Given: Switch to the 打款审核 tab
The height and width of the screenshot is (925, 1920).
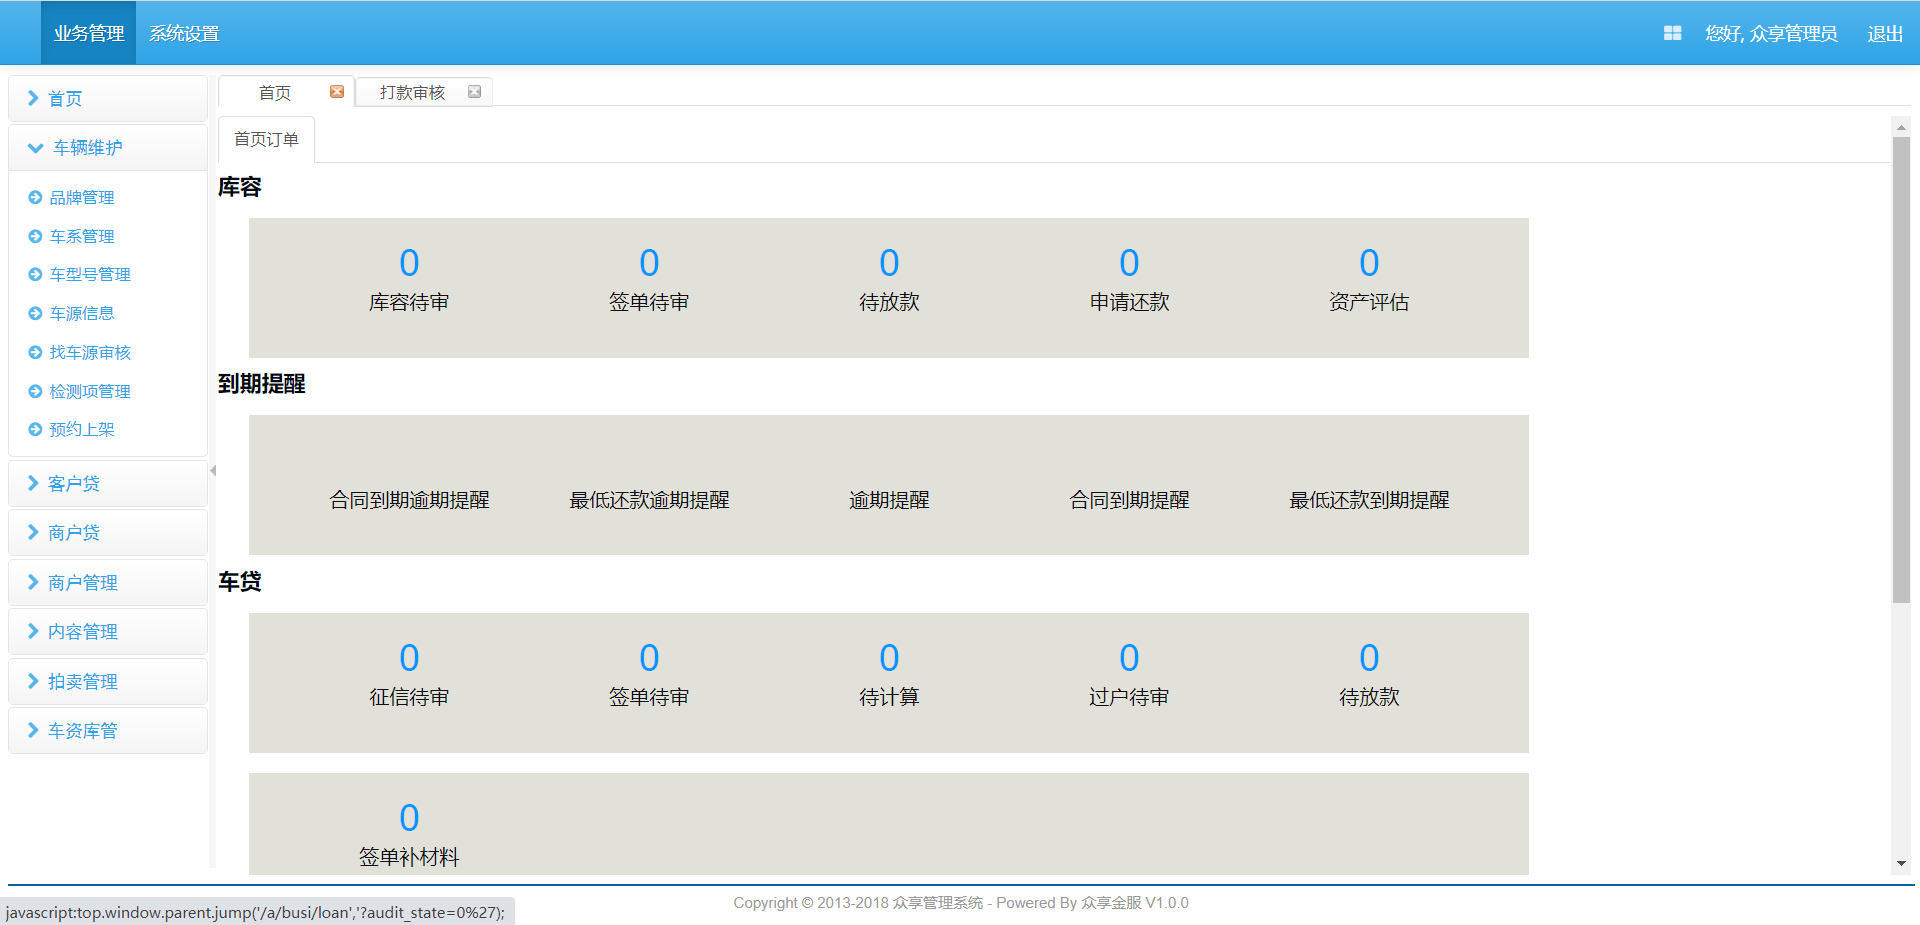Looking at the screenshot, I should [412, 92].
